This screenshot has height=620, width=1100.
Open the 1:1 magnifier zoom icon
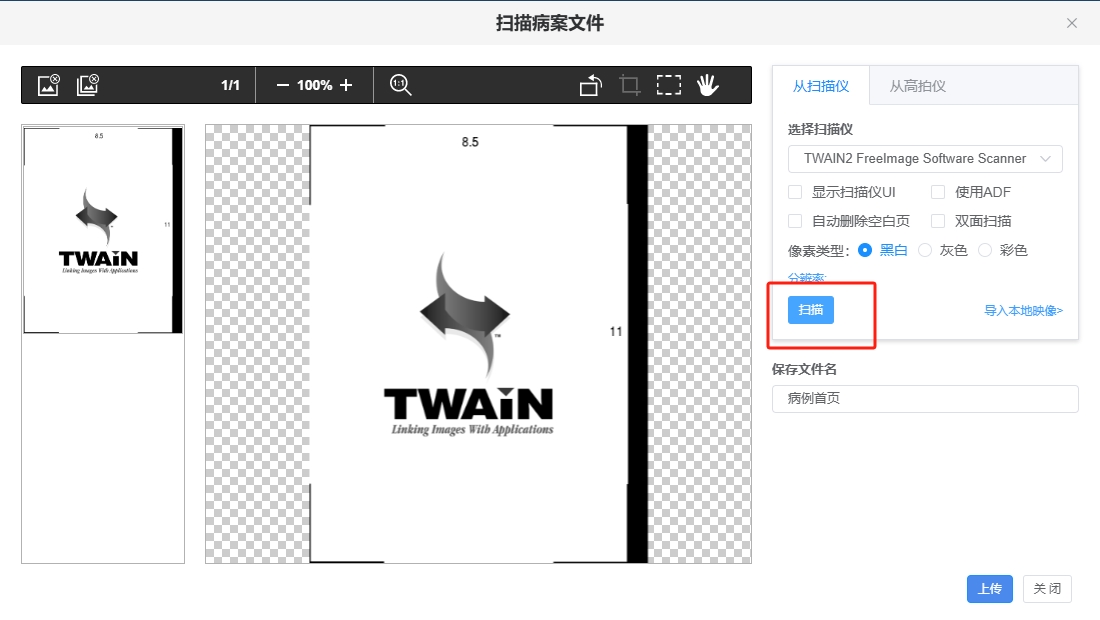tap(400, 84)
